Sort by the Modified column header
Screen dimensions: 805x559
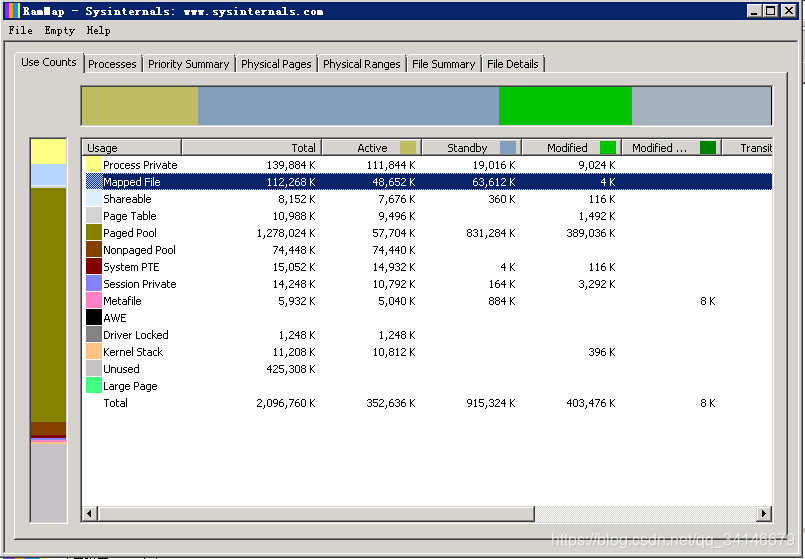[x=571, y=148]
